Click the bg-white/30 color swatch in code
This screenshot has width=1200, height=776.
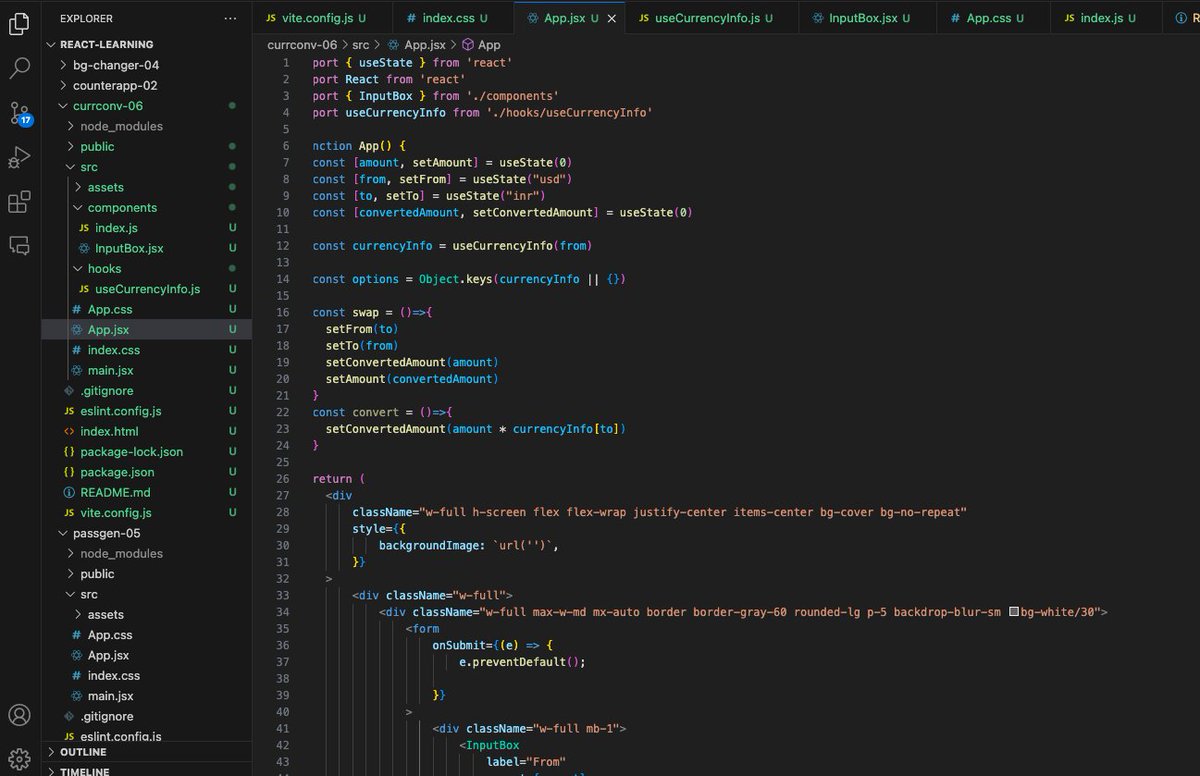(x=1014, y=612)
